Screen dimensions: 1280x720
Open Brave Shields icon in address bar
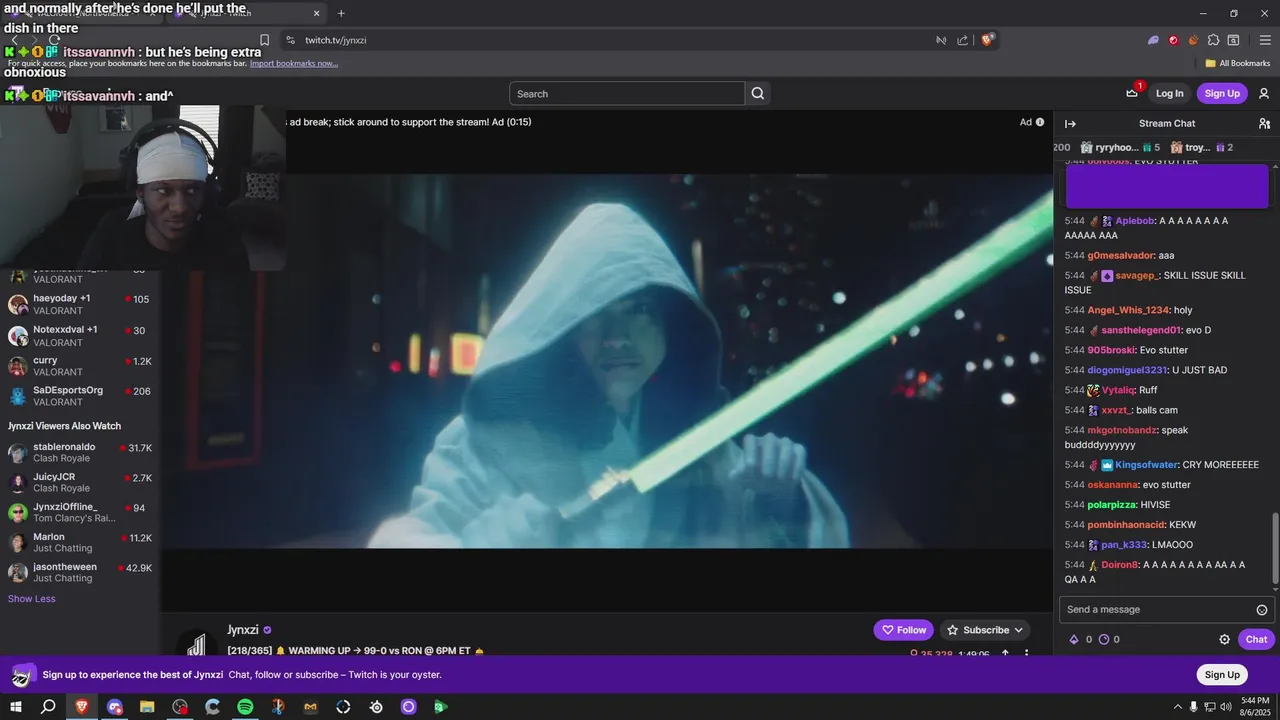[988, 40]
